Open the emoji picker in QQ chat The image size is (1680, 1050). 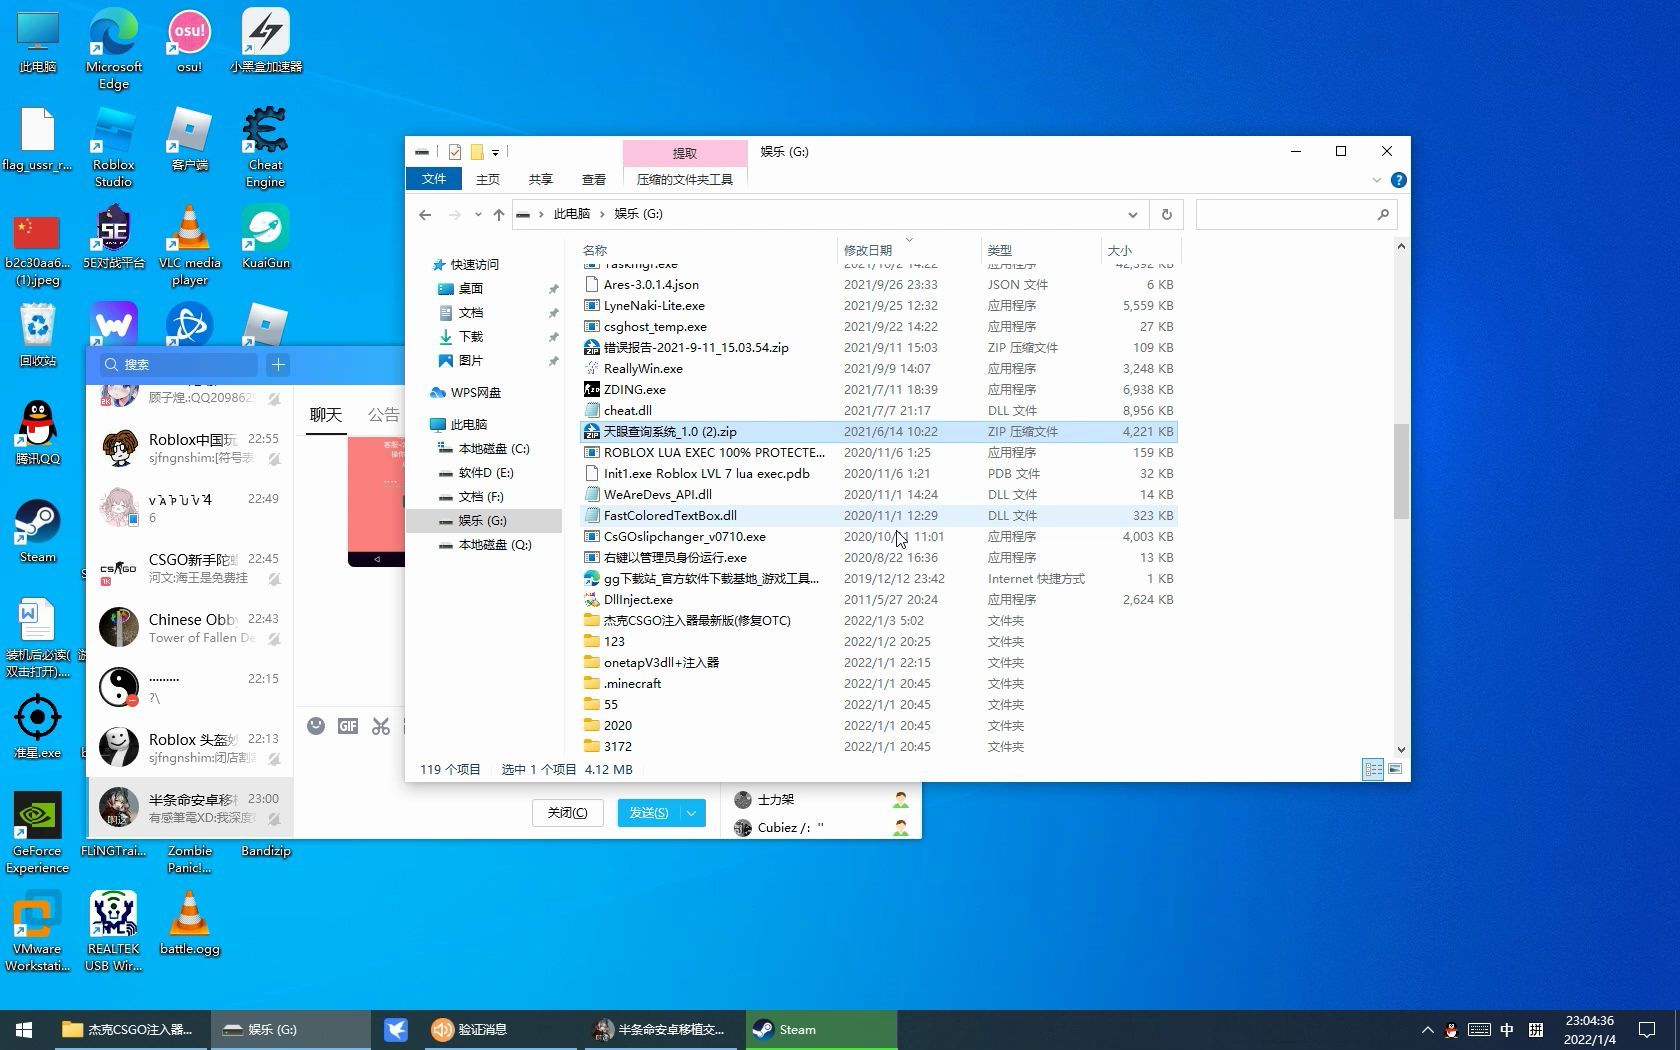point(316,726)
